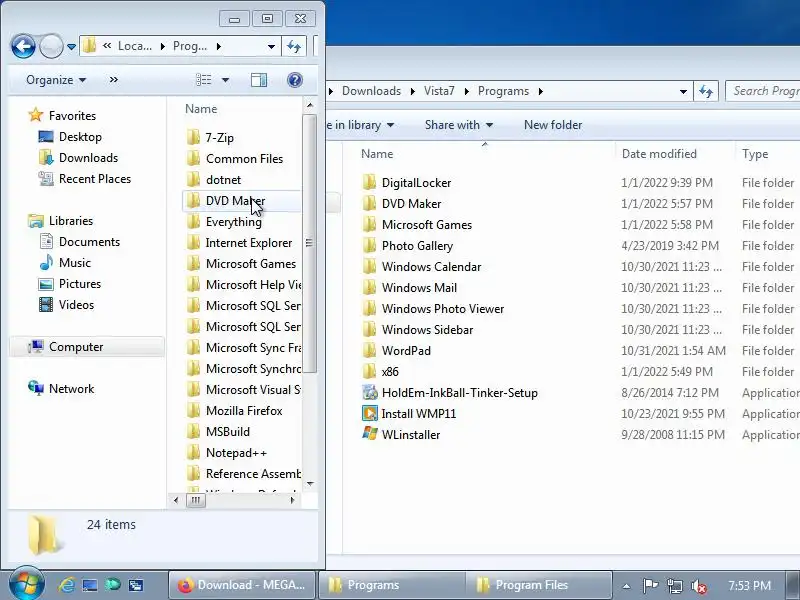Click Vista7 in the breadcrumb path

pos(439,91)
